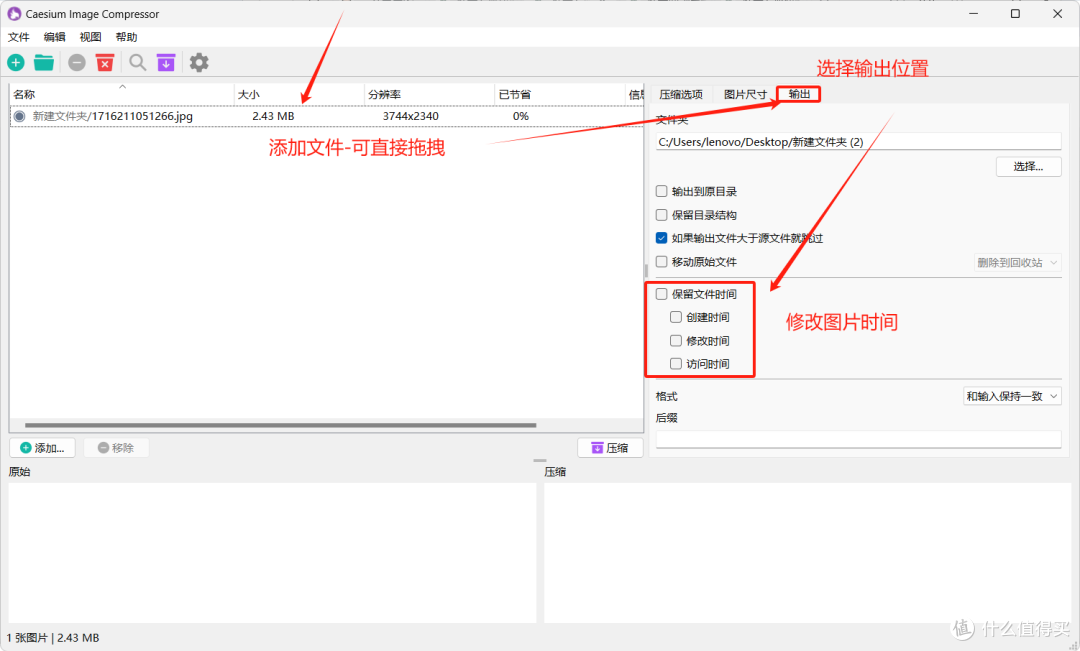The width and height of the screenshot is (1080, 651).
Task: Click status icon of 1716211051266.jpg row
Action: (19, 116)
